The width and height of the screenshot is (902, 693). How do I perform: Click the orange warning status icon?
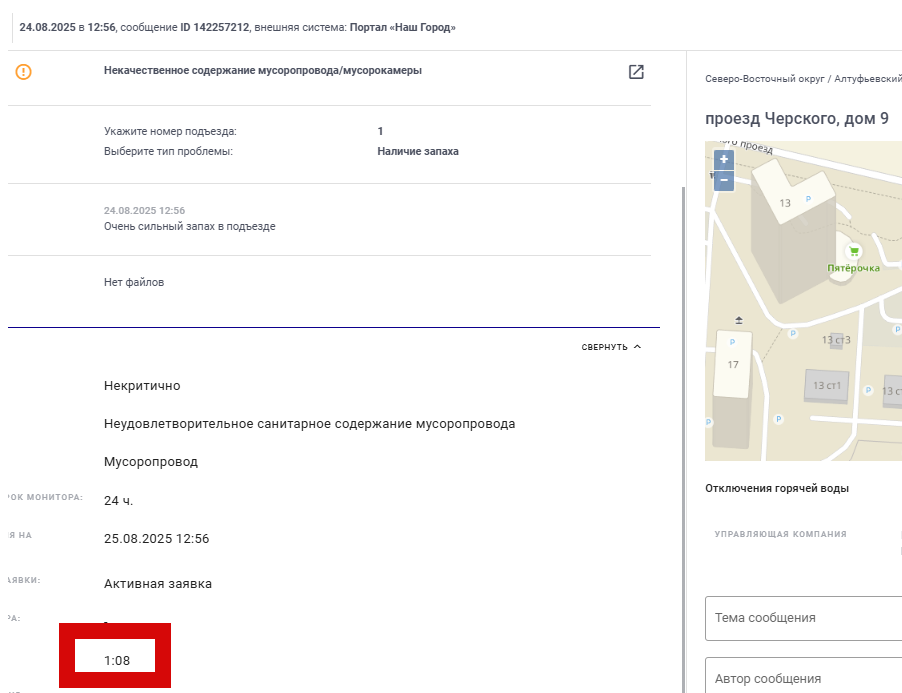pos(24,72)
